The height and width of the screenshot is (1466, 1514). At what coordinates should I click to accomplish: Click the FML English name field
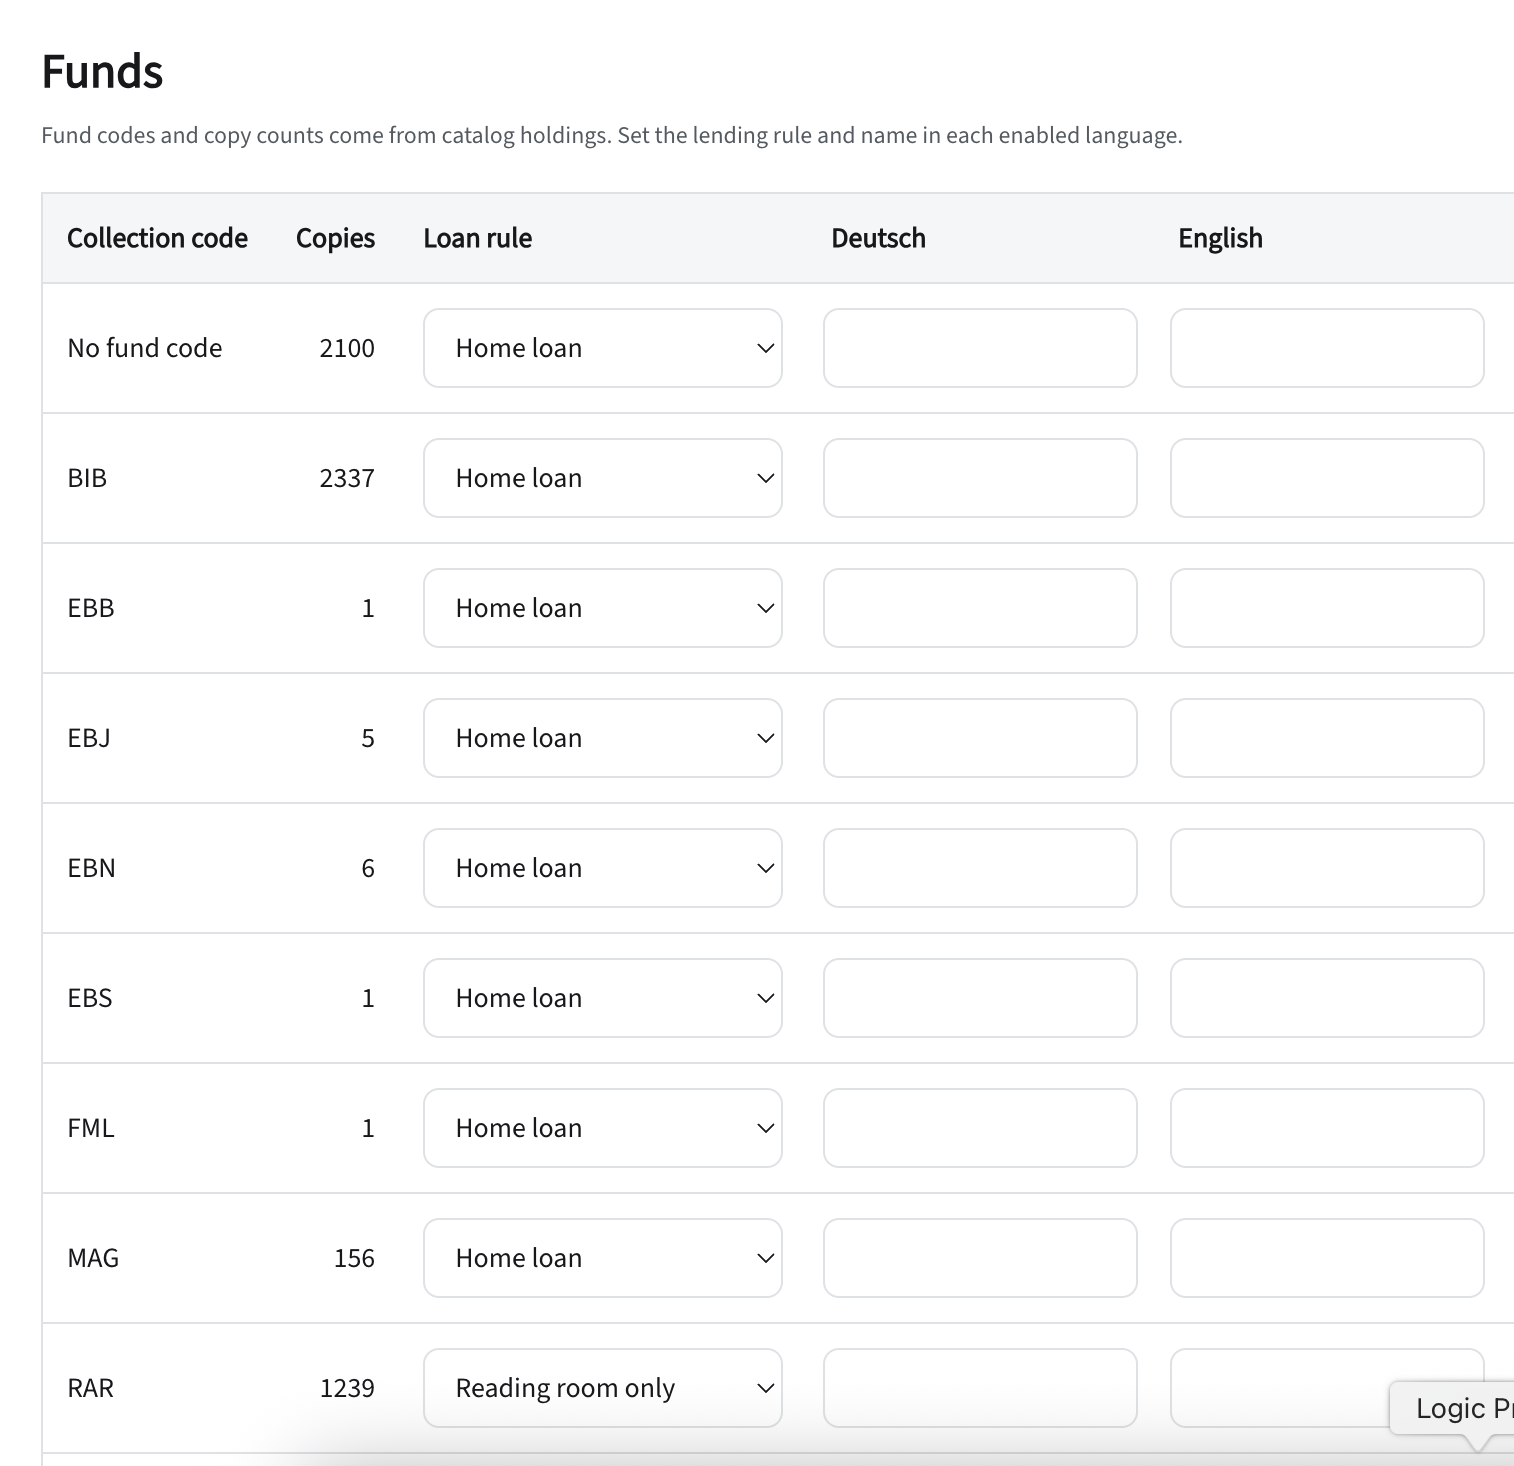click(x=1327, y=1128)
